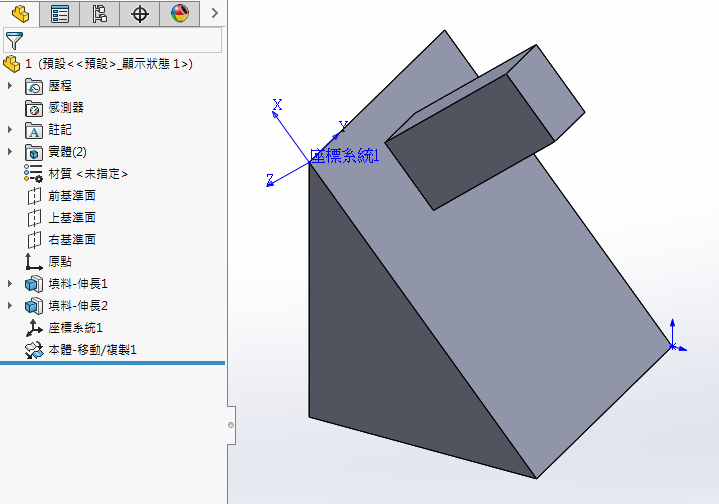Click the 註記 annotations icon
This screenshot has width=719, height=504.
33,130
